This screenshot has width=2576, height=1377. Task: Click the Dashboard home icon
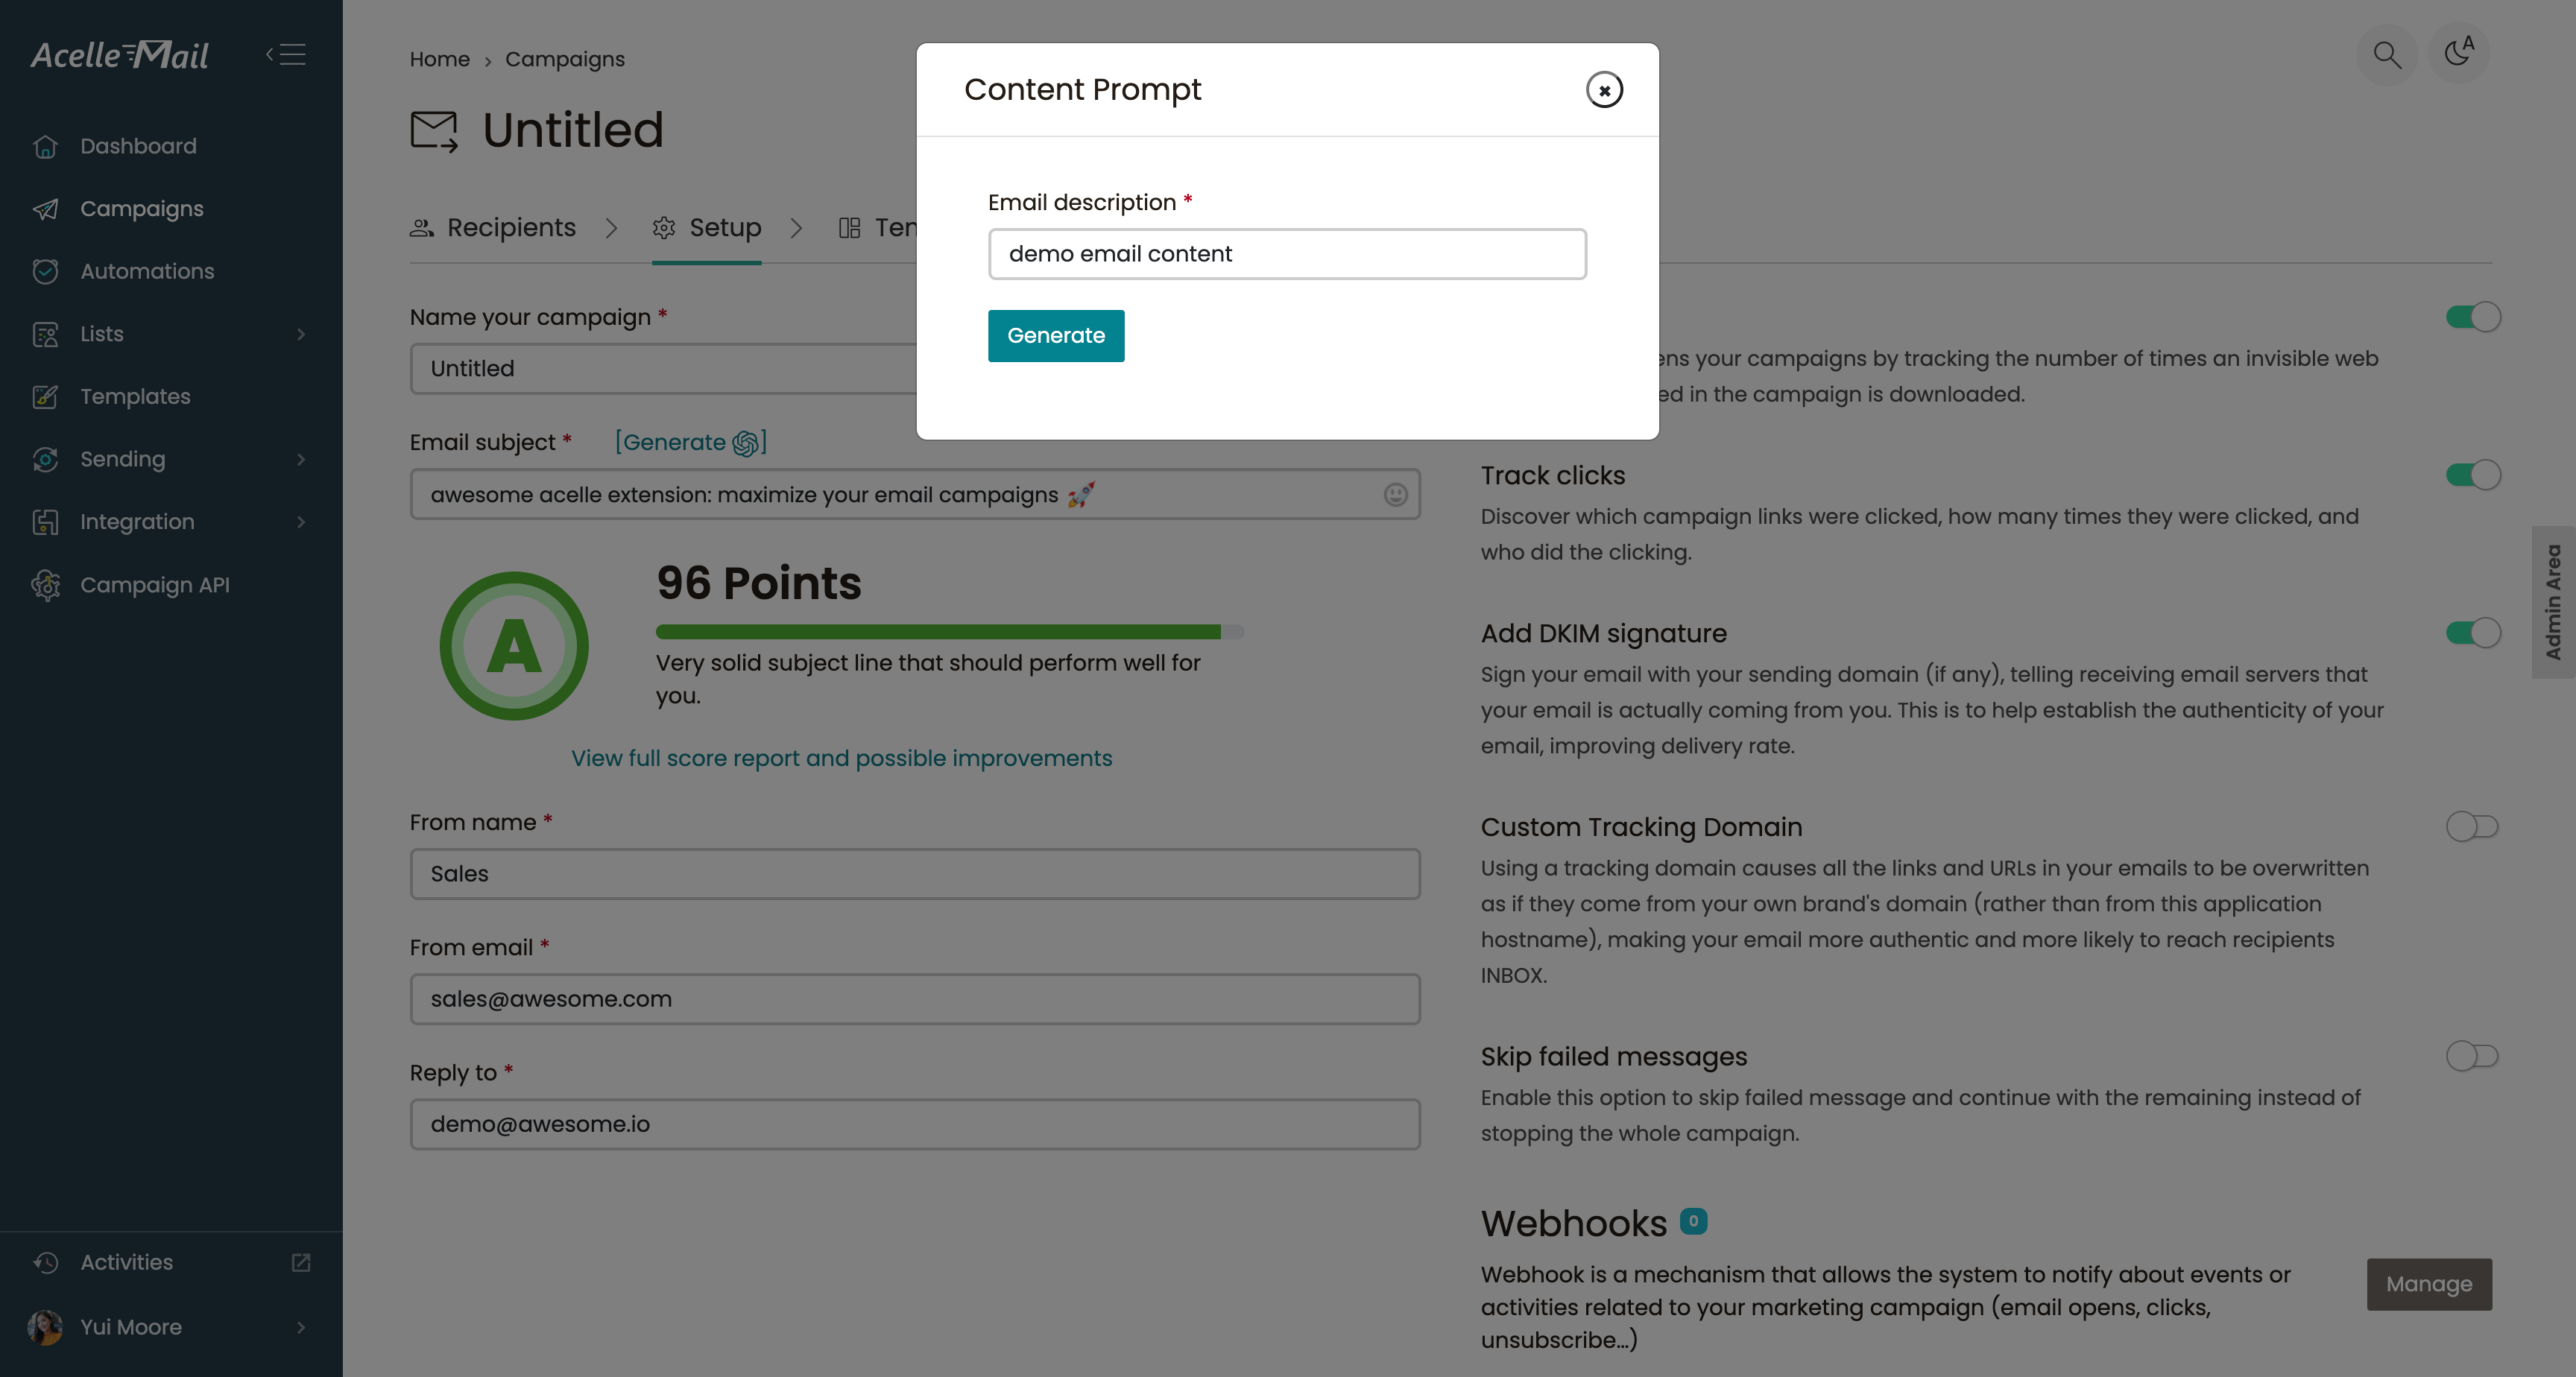point(45,146)
